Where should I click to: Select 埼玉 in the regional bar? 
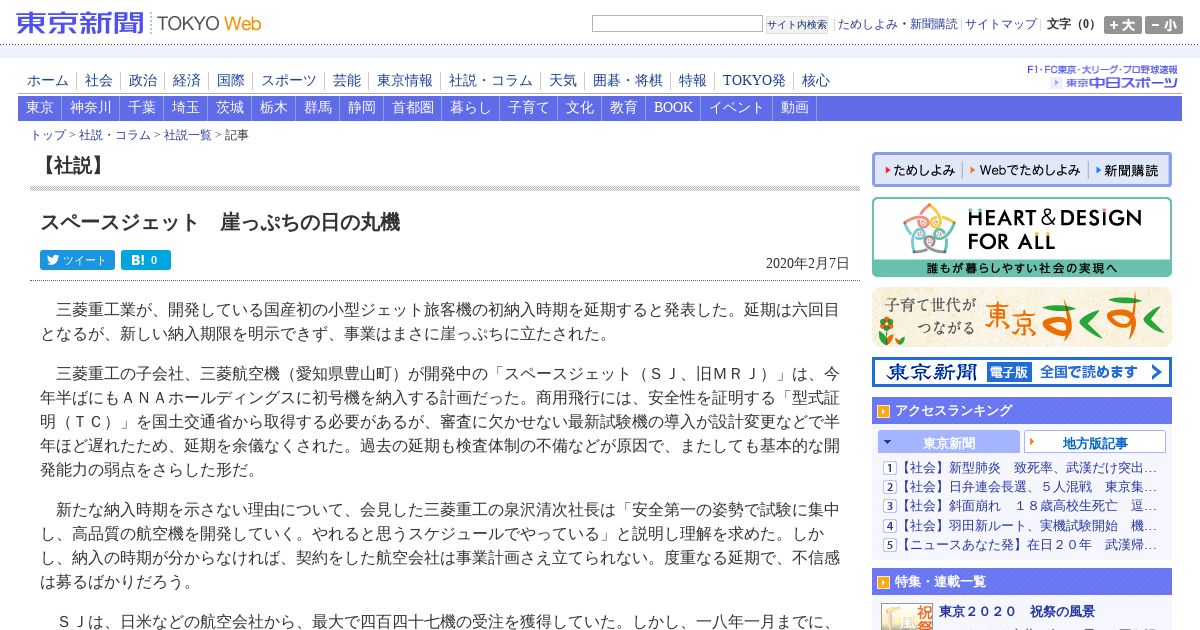coord(186,108)
